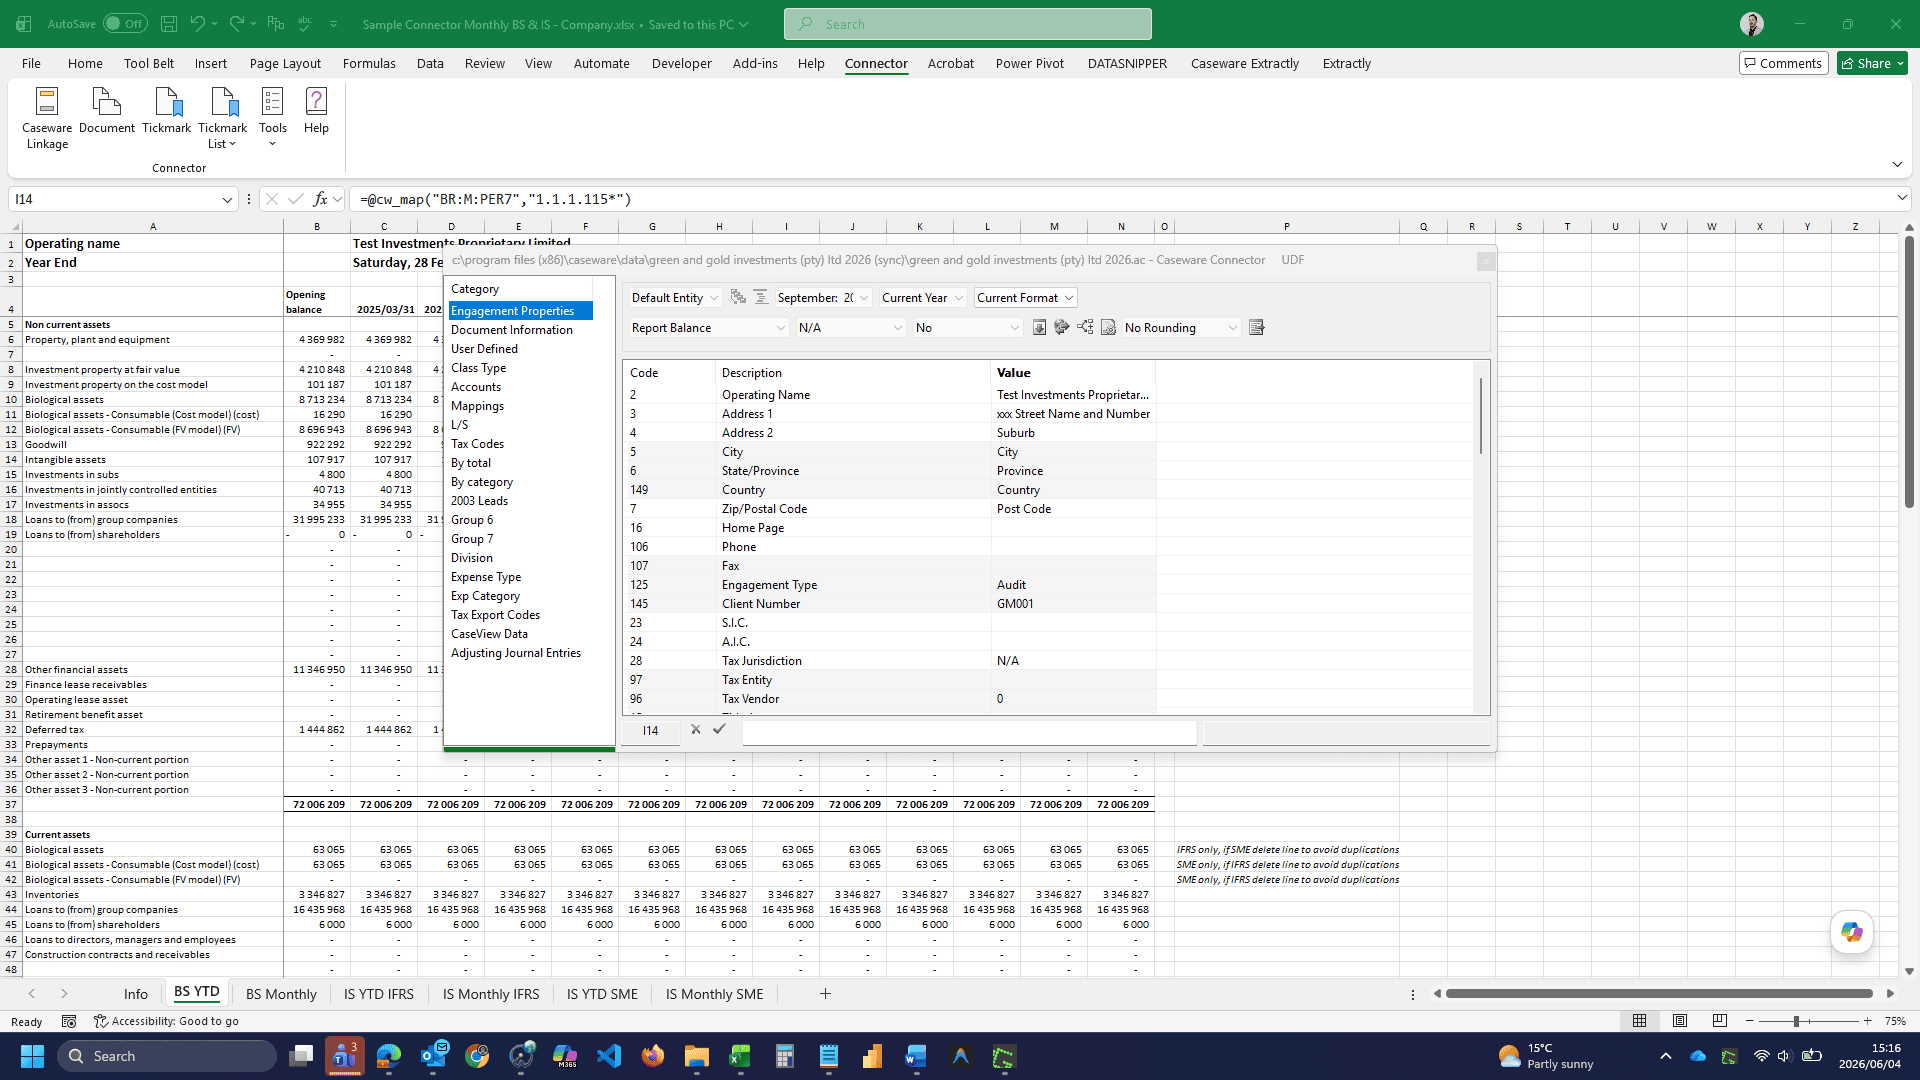
Task: Open the Comments button
Action: click(1784, 63)
